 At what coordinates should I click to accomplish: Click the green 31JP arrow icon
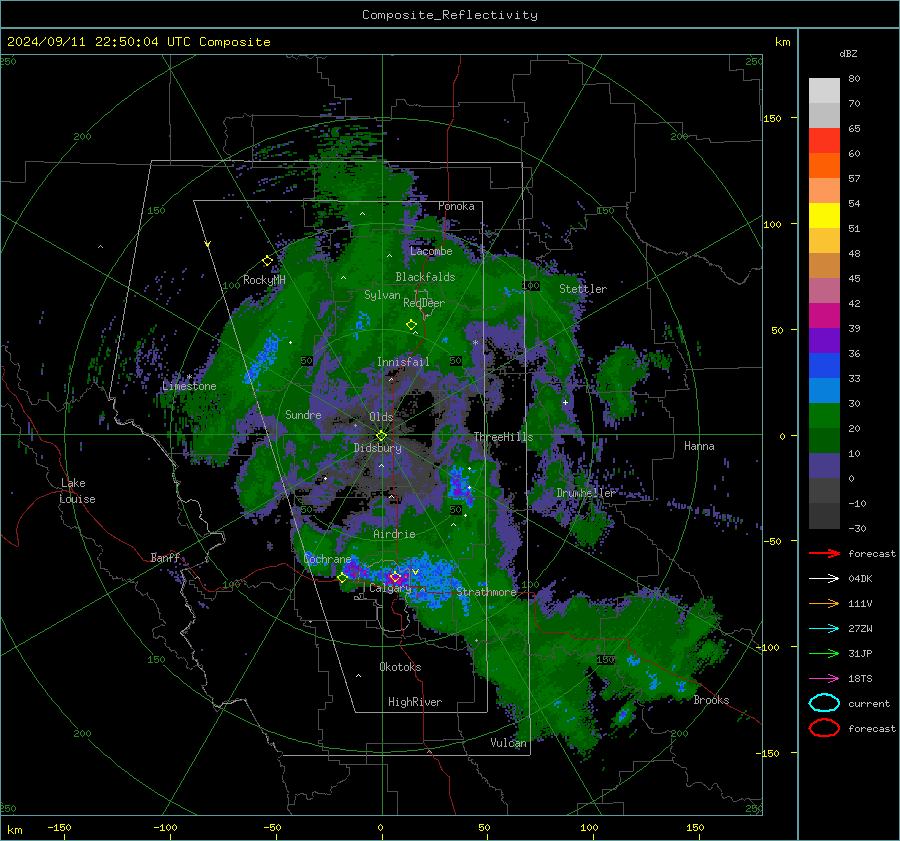coord(824,653)
